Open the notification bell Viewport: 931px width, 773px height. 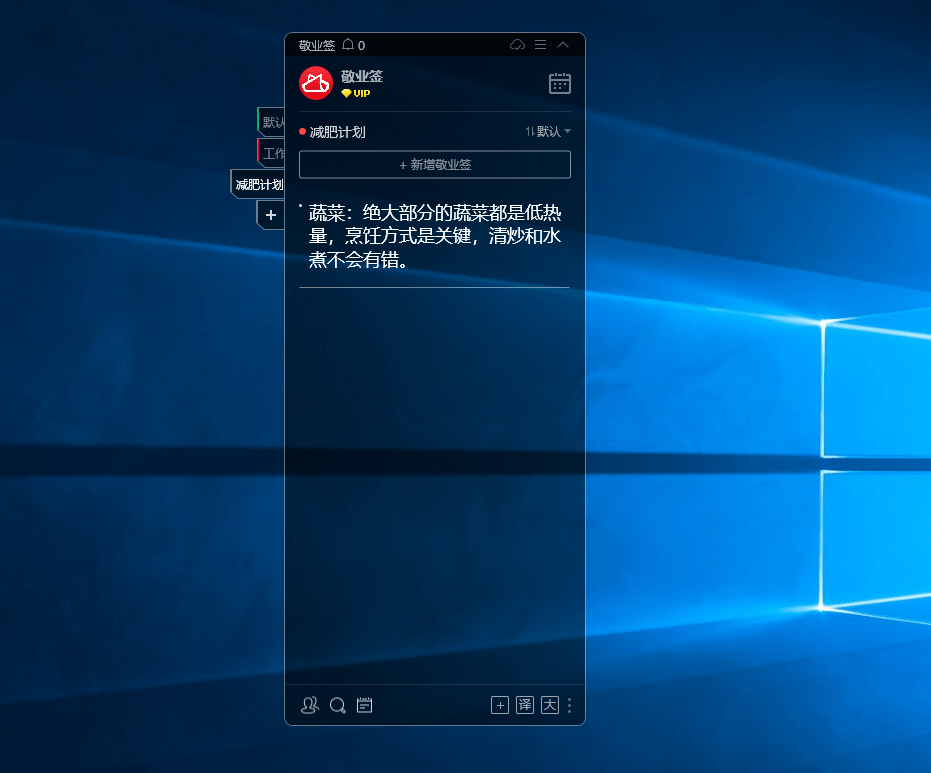[350, 44]
